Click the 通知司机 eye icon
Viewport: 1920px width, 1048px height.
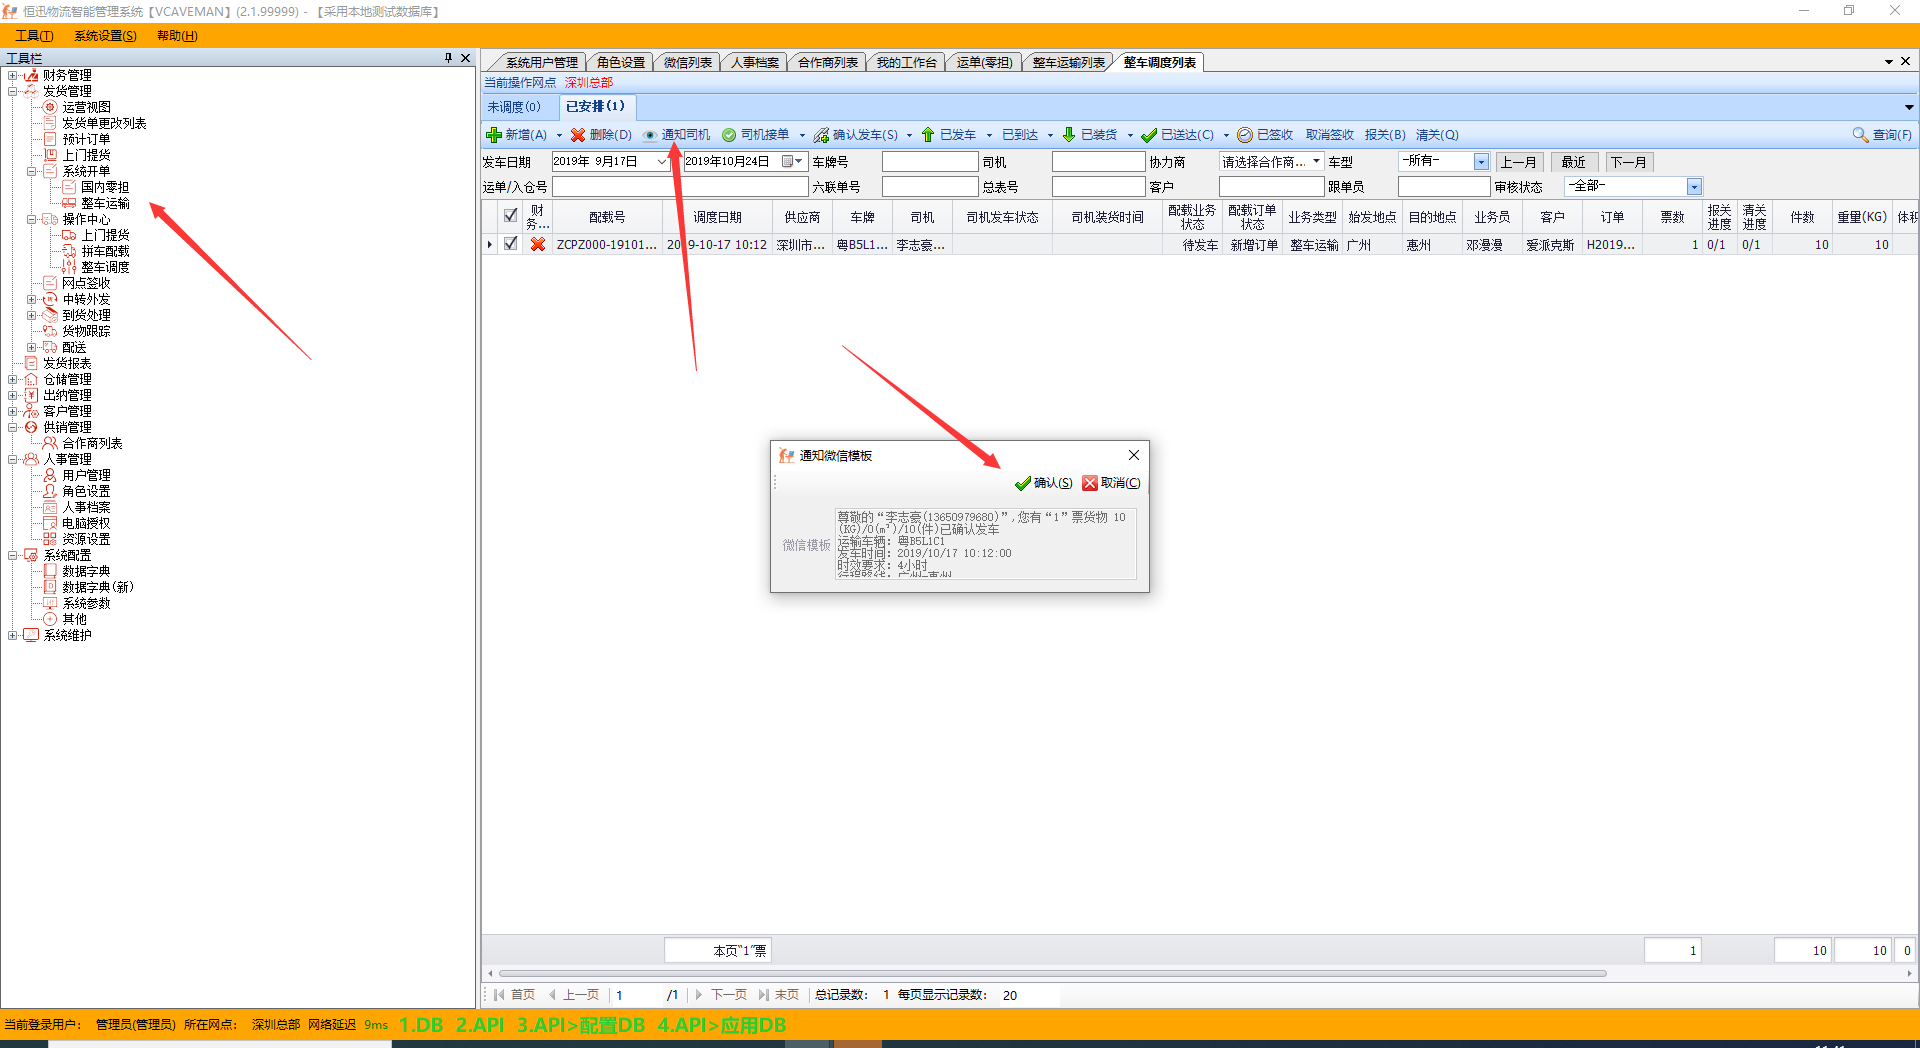pos(650,135)
